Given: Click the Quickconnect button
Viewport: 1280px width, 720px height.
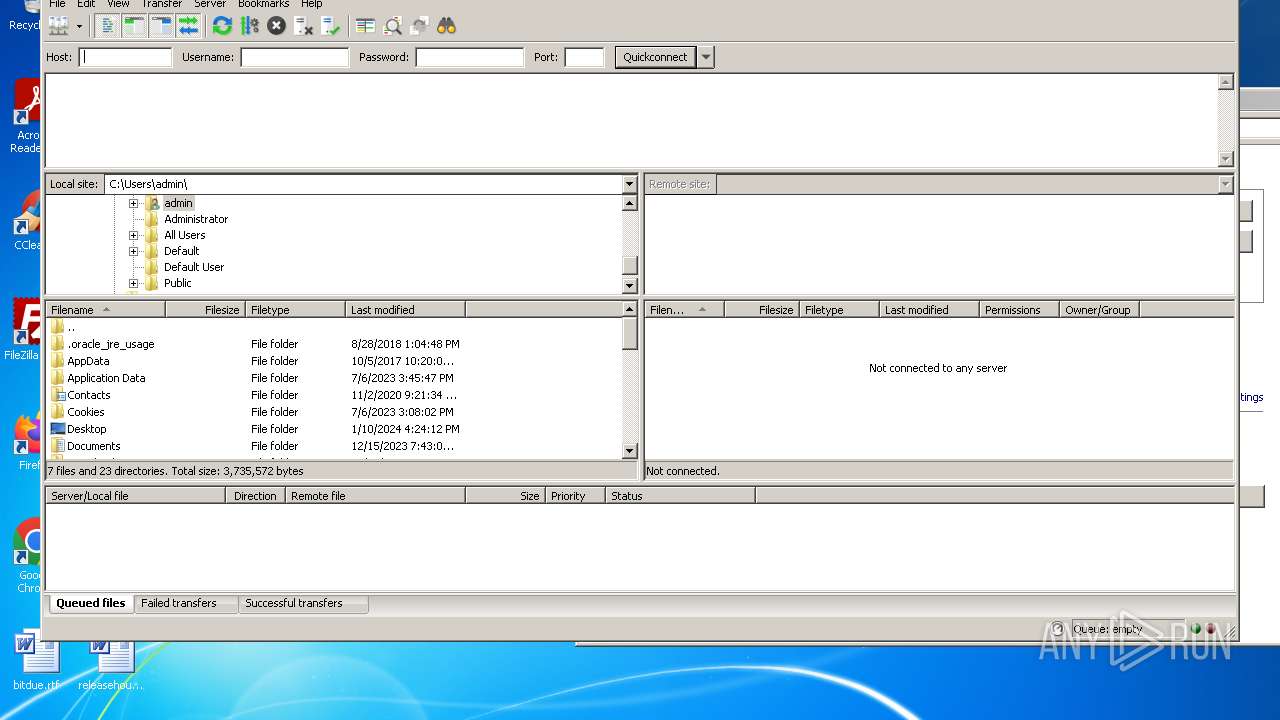Looking at the screenshot, I should (655, 57).
